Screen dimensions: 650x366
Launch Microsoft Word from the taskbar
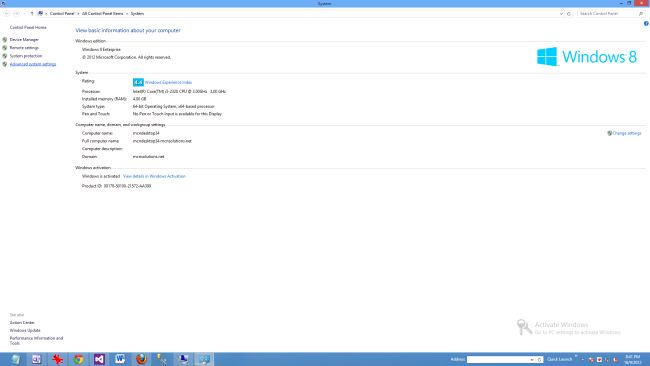coord(120,359)
